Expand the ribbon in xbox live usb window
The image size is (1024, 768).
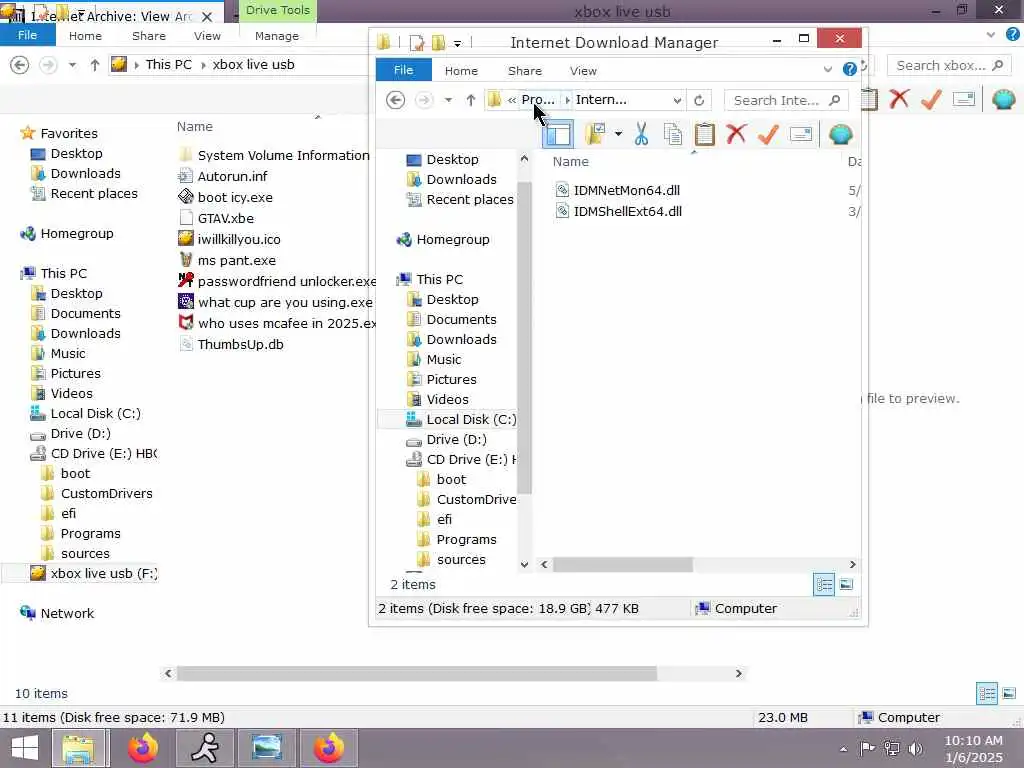[991, 35]
